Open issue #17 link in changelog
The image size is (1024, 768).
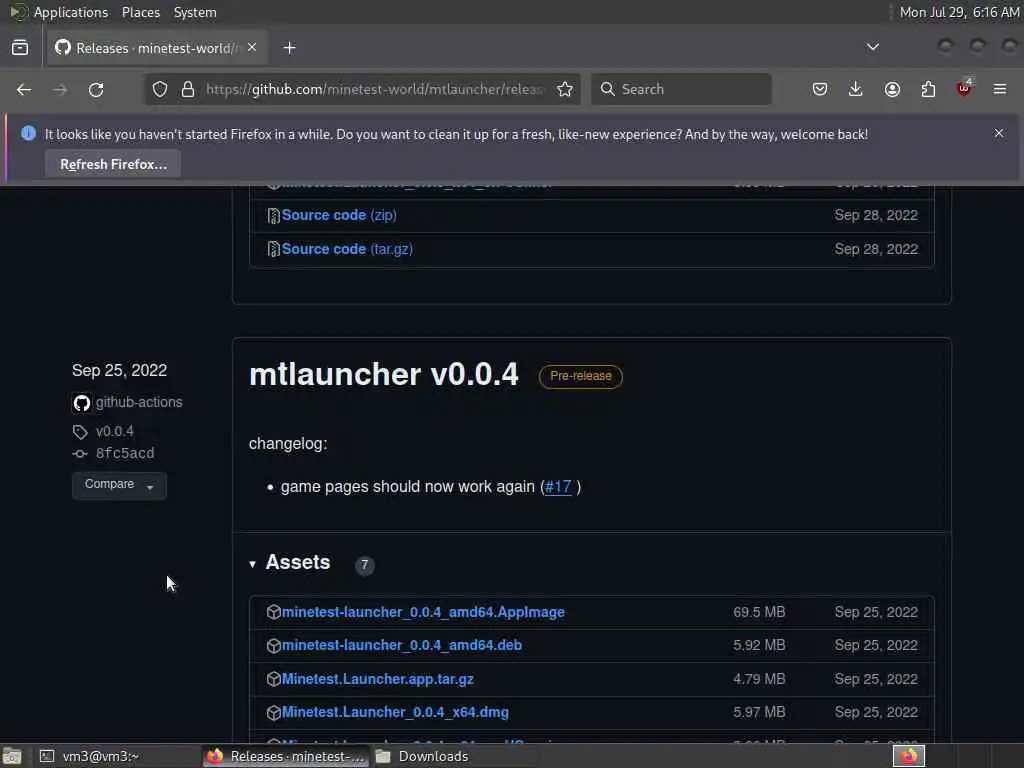click(558, 487)
